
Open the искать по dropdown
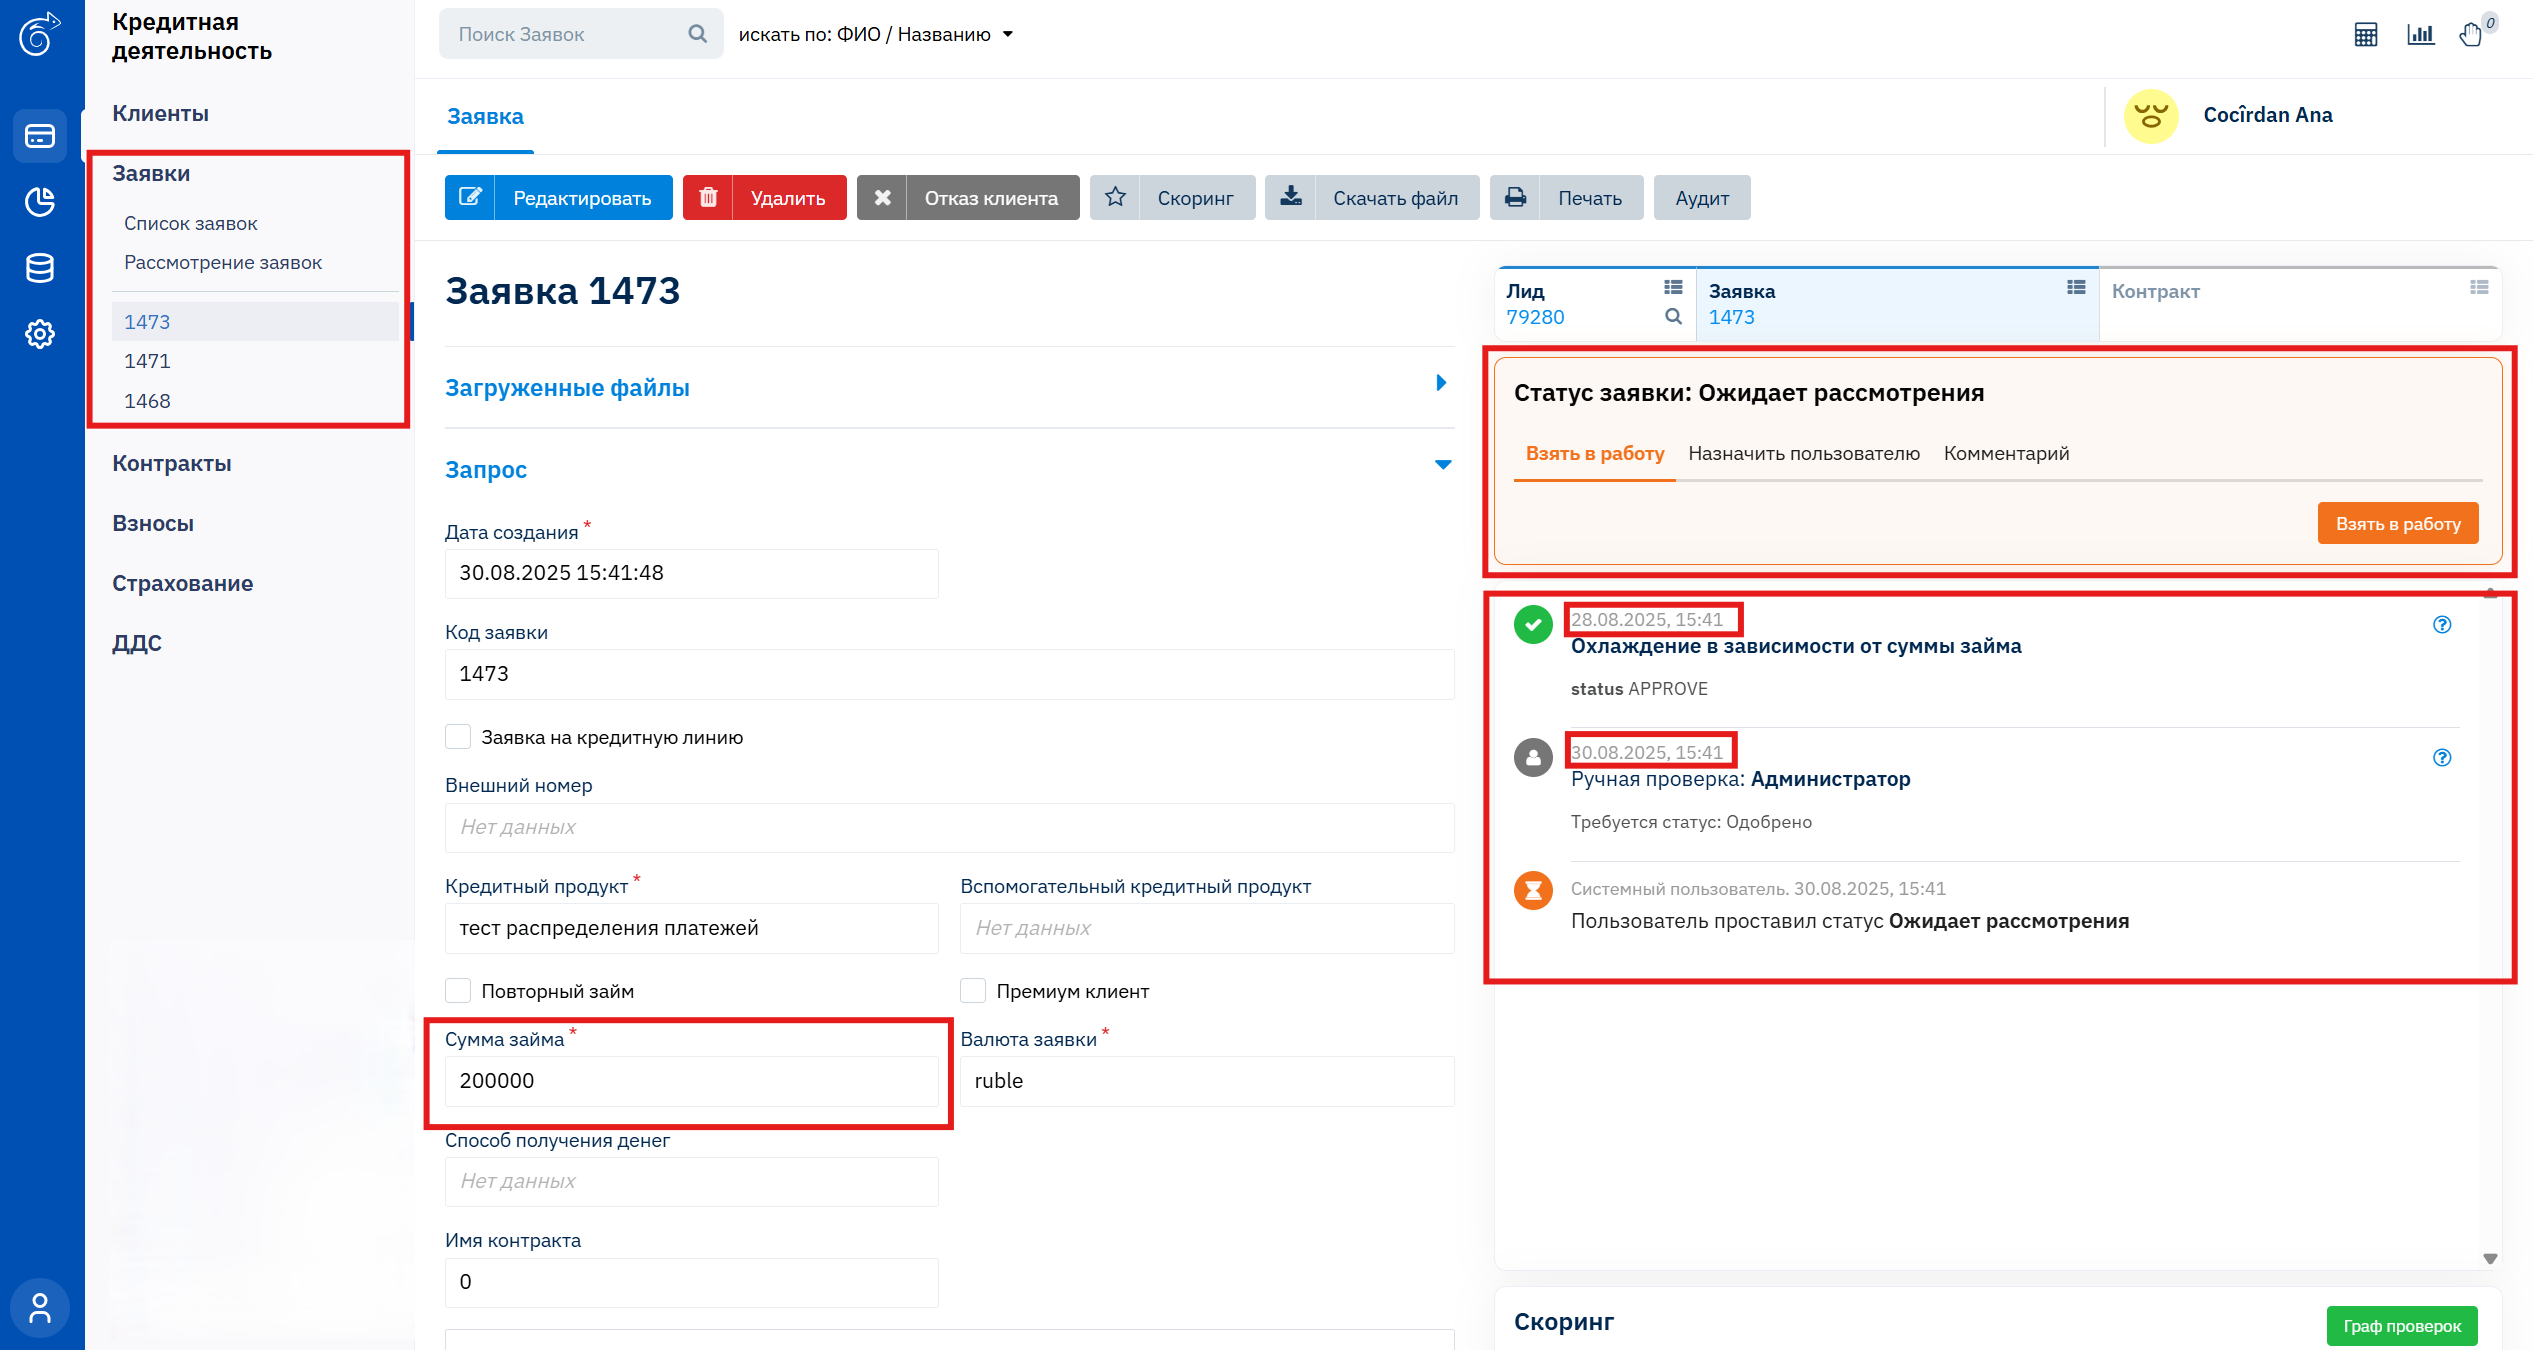click(876, 35)
